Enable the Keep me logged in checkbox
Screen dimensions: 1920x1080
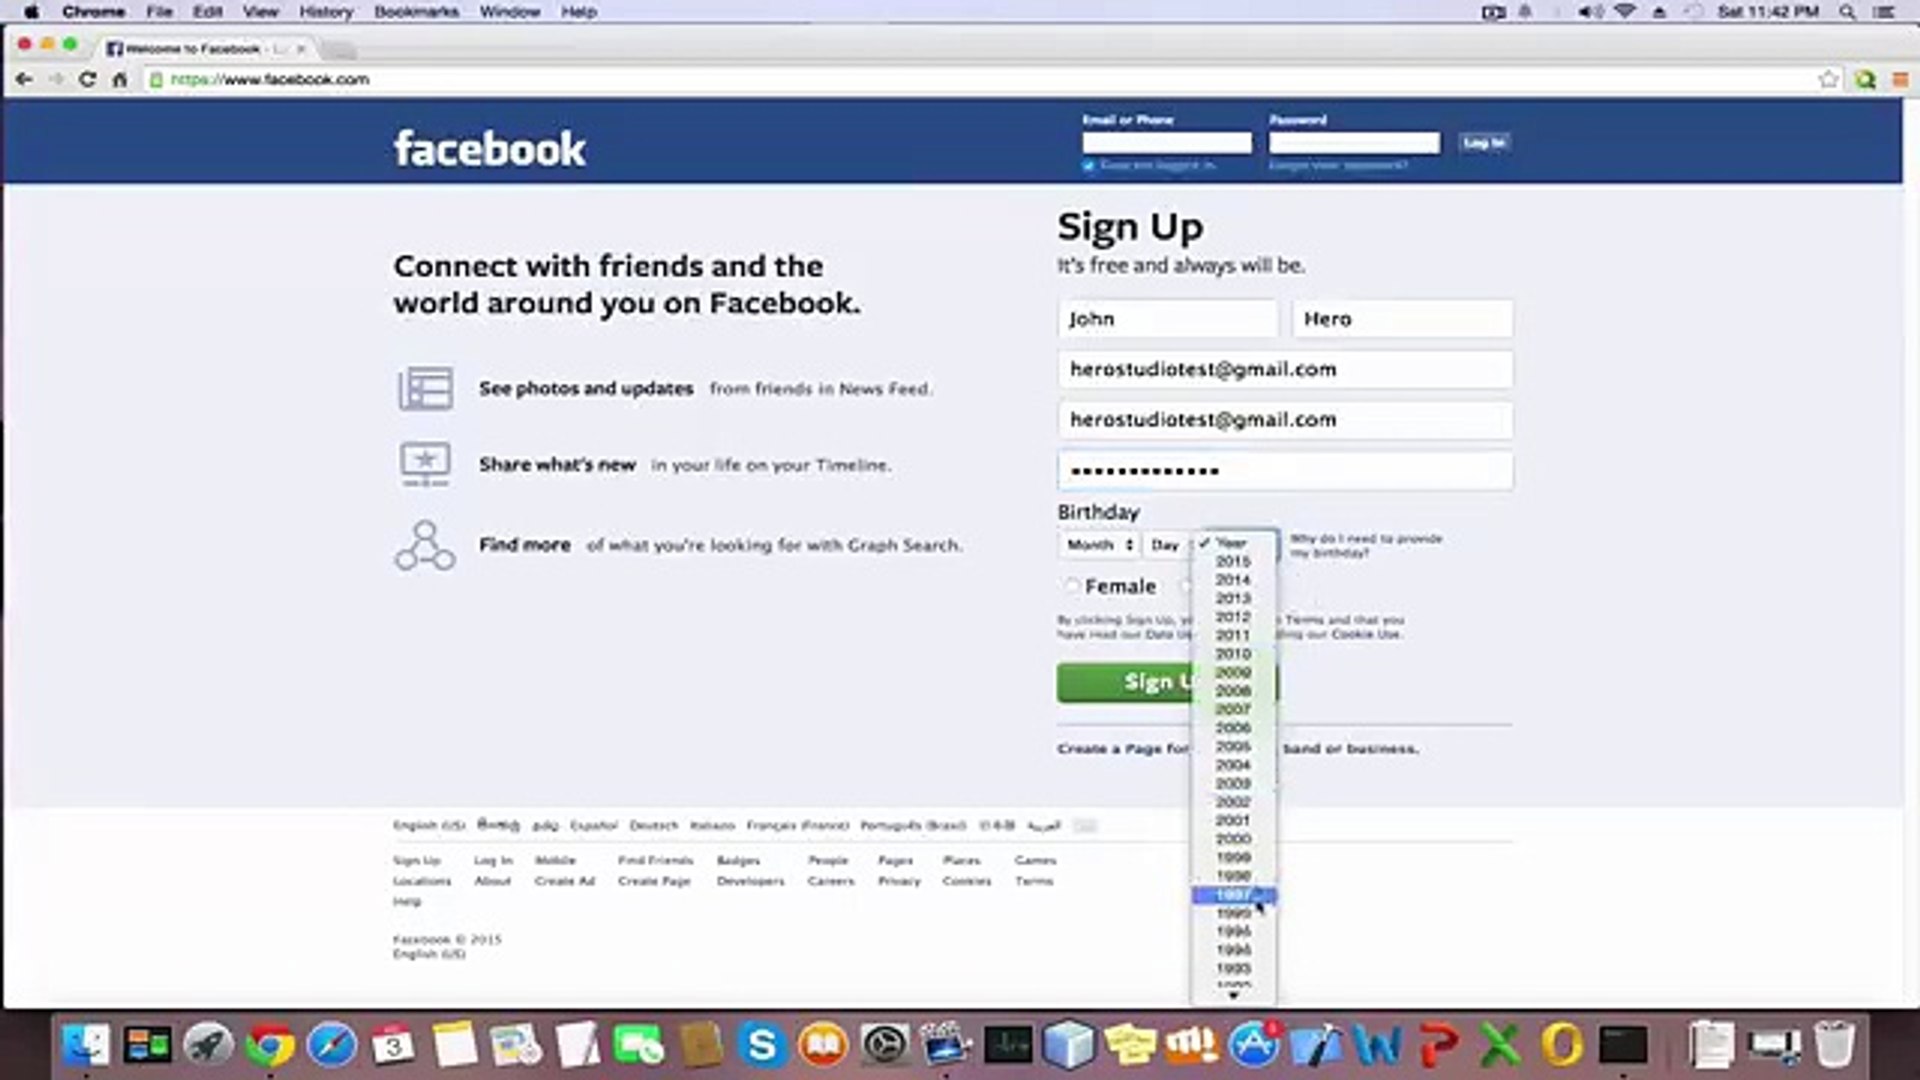(x=1089, y=165)
